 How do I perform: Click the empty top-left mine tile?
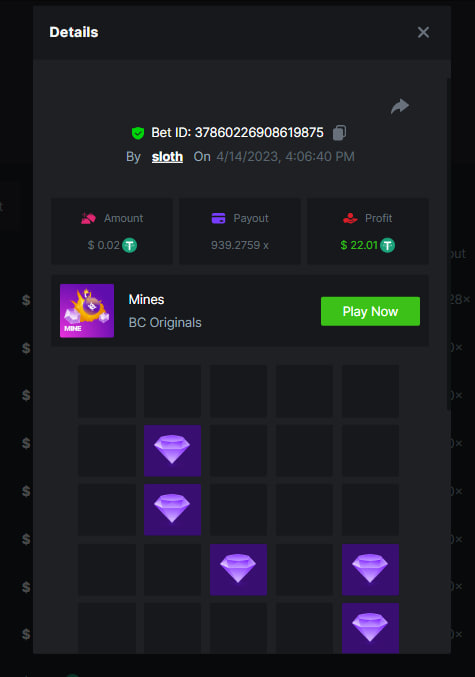tap(107, 391)
